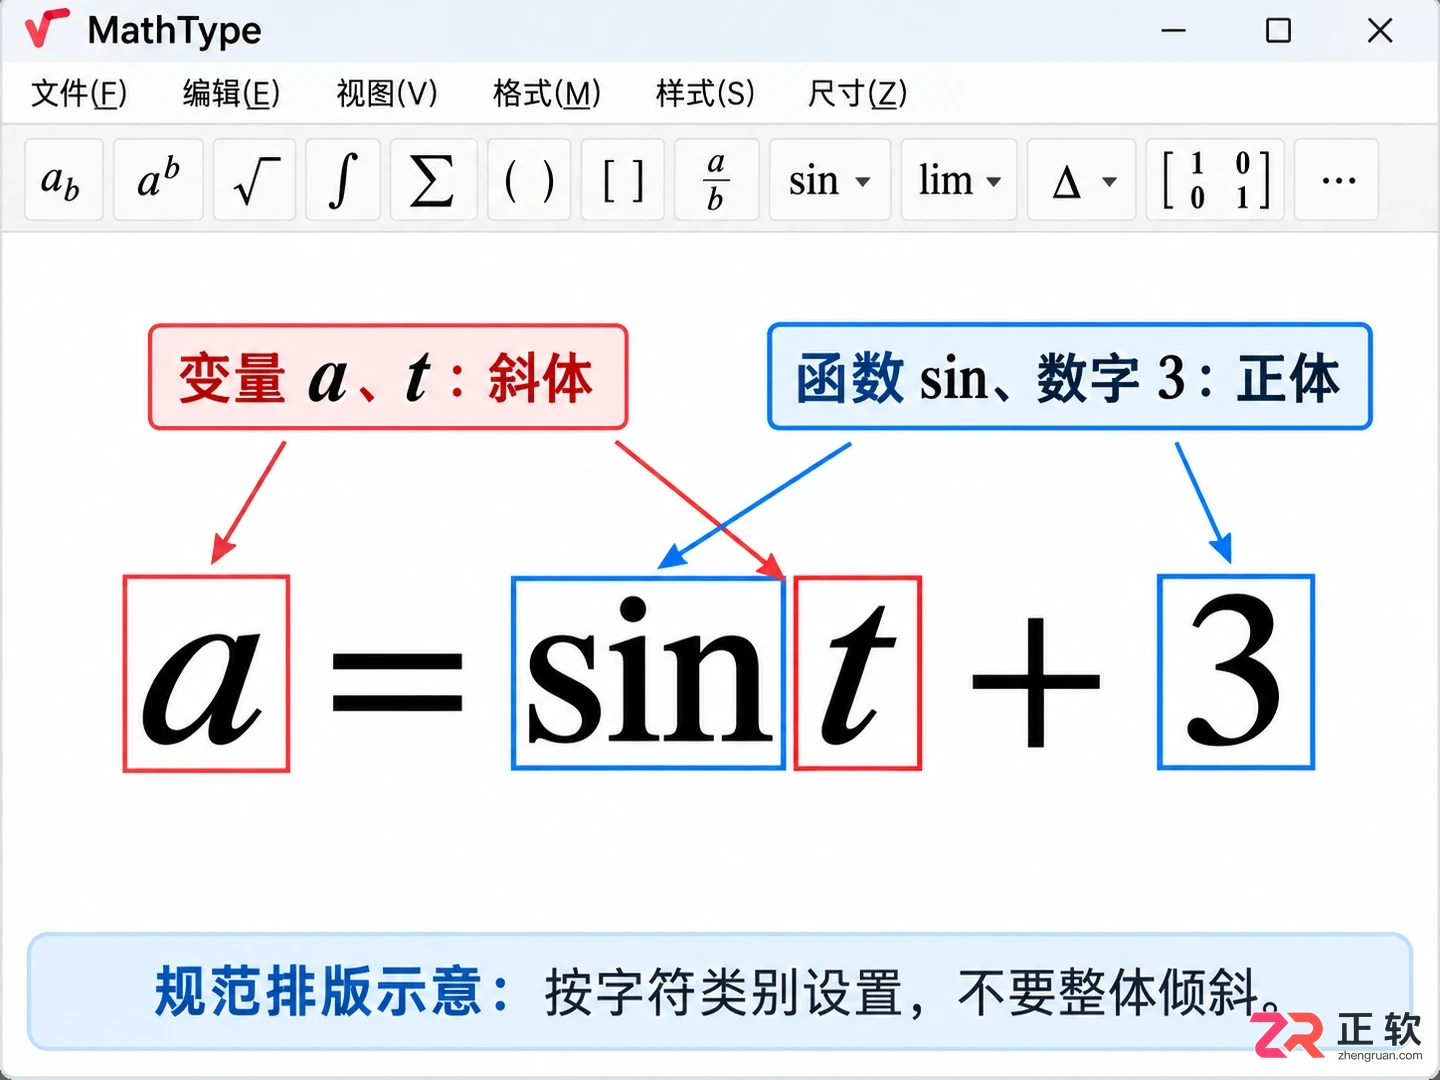Click the MathType logo in title bar
Screen dimensions: 1440x1080
pyautogui.click(x=46, y=29)
